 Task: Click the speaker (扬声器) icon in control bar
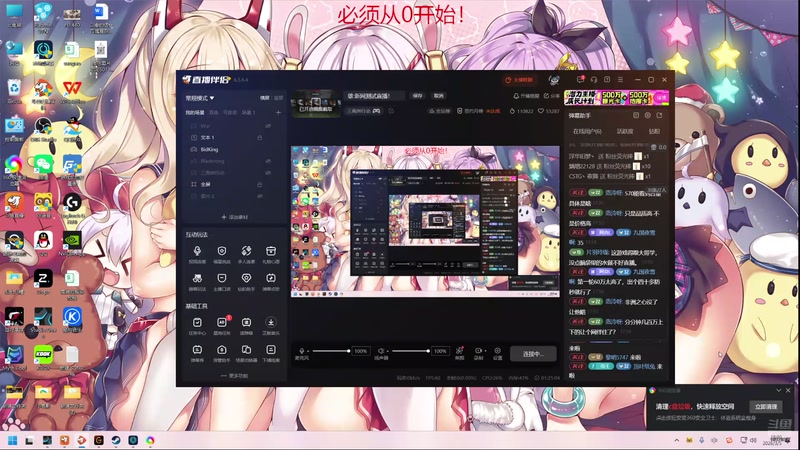381,351
